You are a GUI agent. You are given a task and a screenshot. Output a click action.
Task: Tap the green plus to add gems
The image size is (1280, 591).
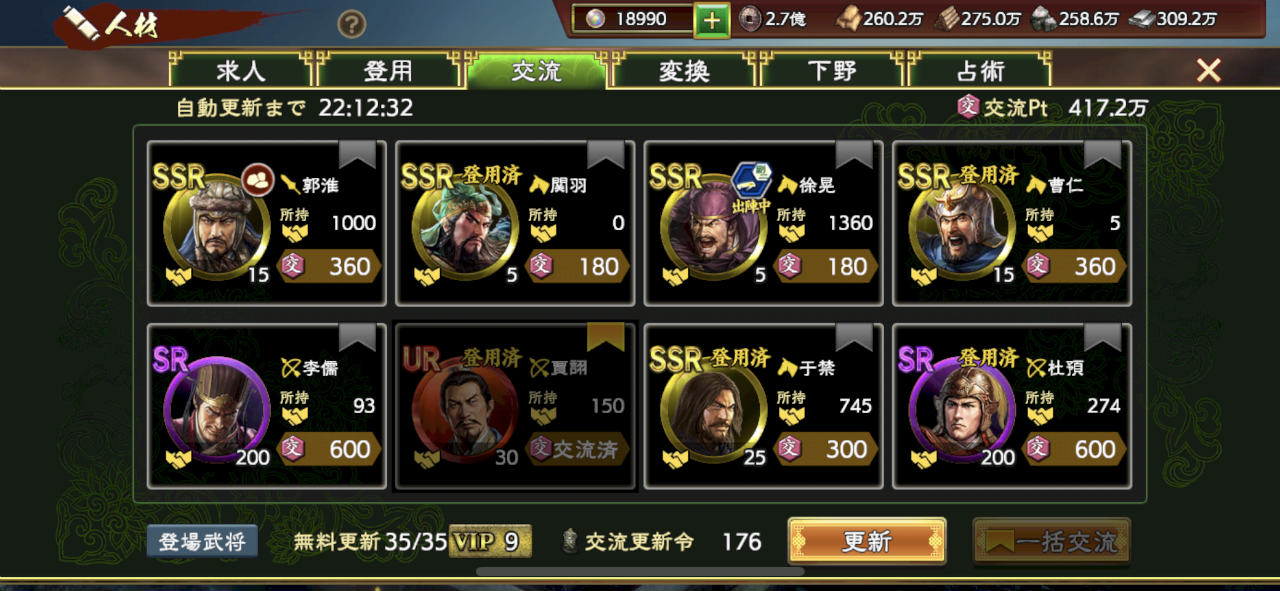click(711, 19)
